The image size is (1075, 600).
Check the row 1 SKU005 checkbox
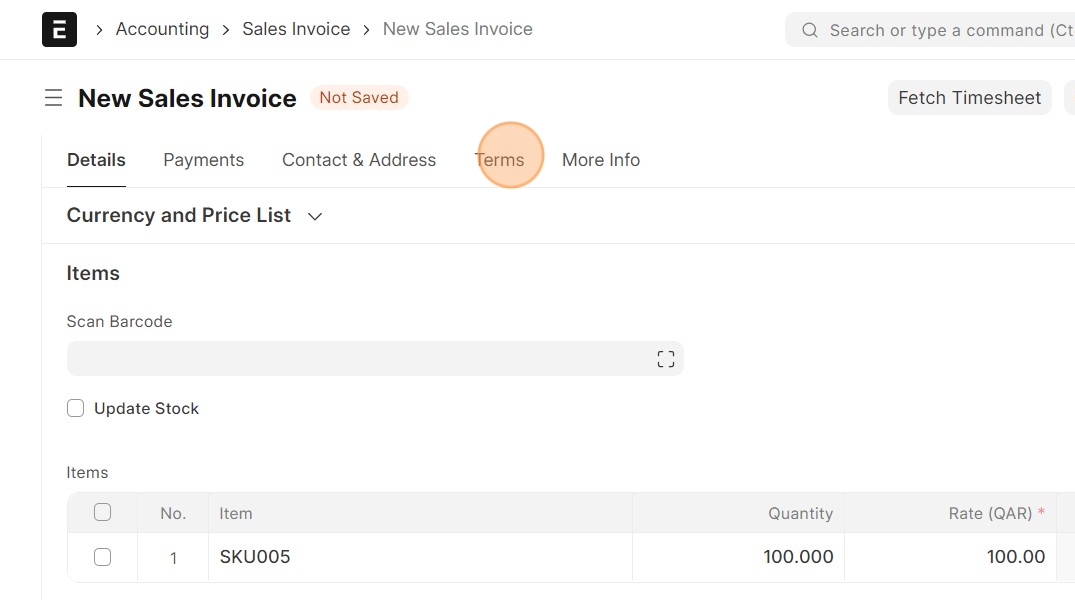102,557
